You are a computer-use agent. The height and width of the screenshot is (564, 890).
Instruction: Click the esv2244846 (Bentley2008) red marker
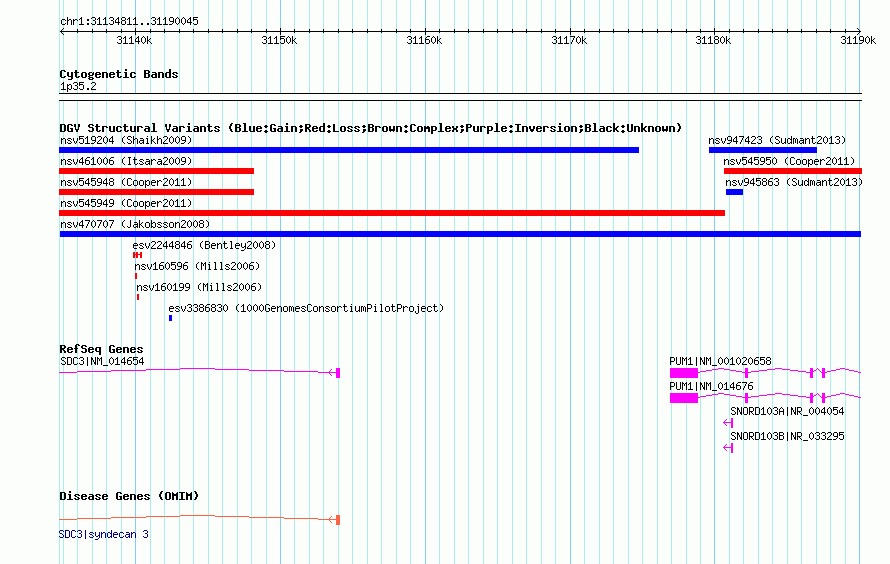(137, 255)
